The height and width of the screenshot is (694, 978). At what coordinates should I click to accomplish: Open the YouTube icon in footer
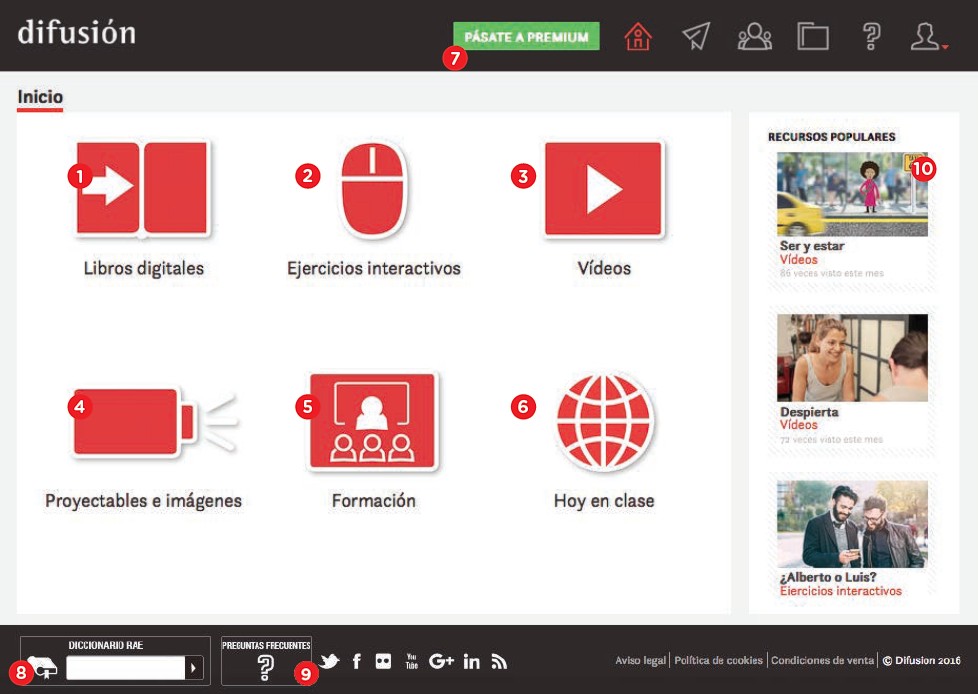pos(412,661)
